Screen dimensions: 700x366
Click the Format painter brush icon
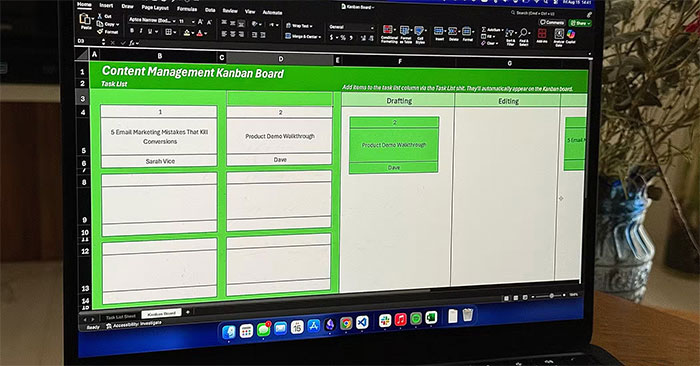pos(100,31)
